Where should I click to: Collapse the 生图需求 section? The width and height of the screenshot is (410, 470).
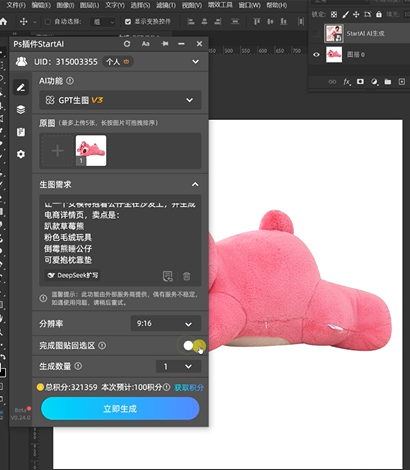pos(195,184)
